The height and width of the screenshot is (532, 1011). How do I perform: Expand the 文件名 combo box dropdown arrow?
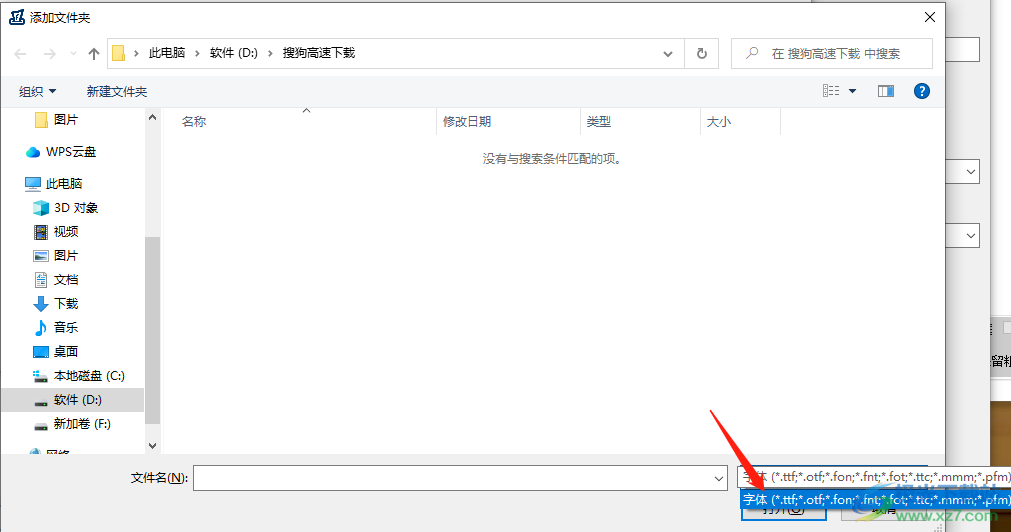(718, 478)
